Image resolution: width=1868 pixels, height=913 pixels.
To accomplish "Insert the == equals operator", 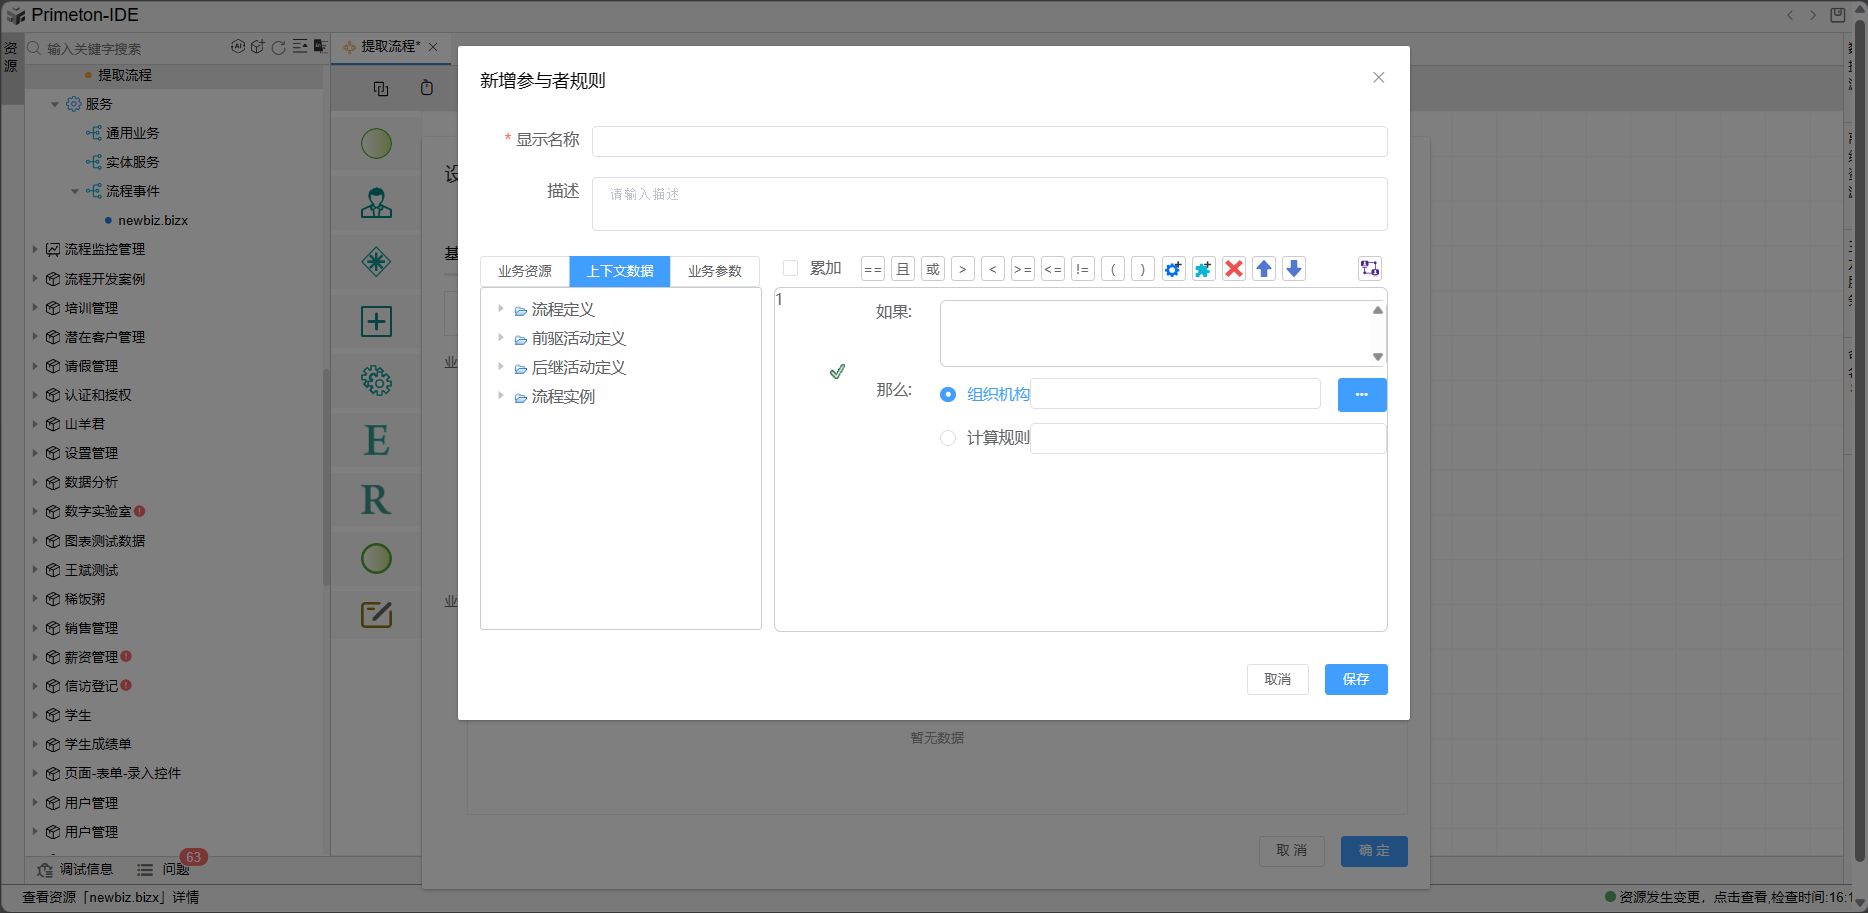I will click(x=873, y=269).
